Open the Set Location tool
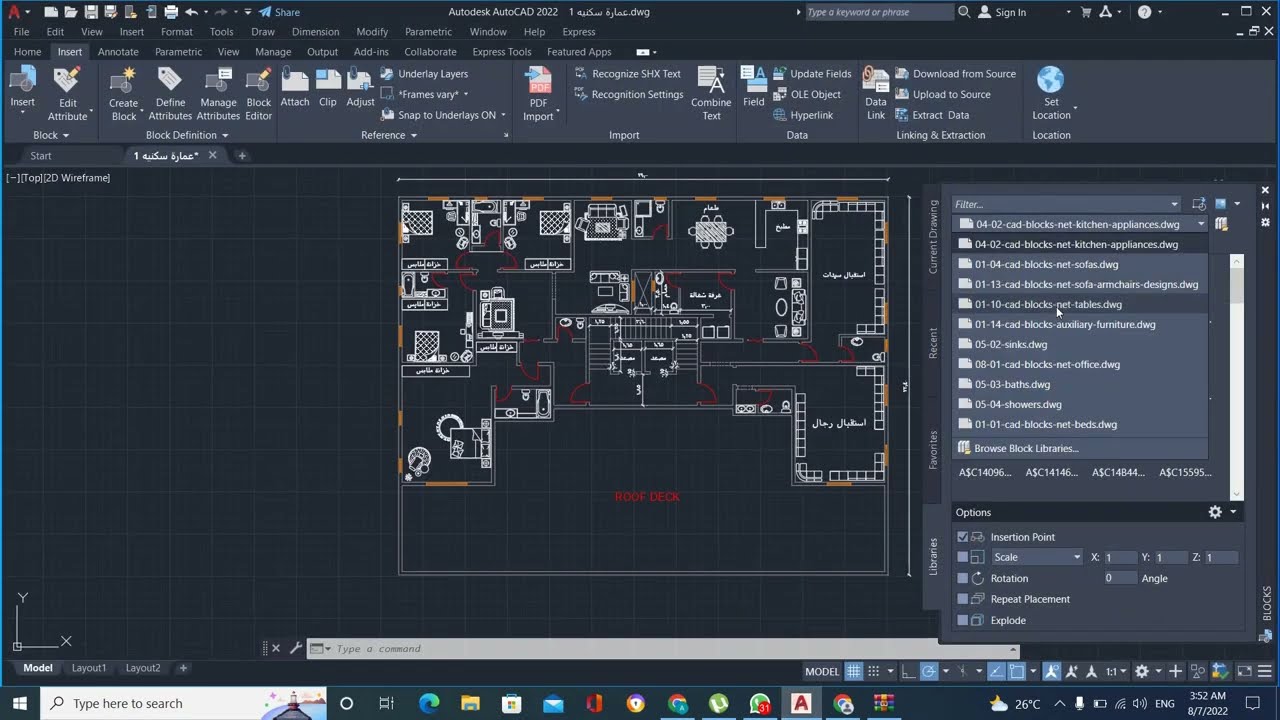 (1051, 94)
